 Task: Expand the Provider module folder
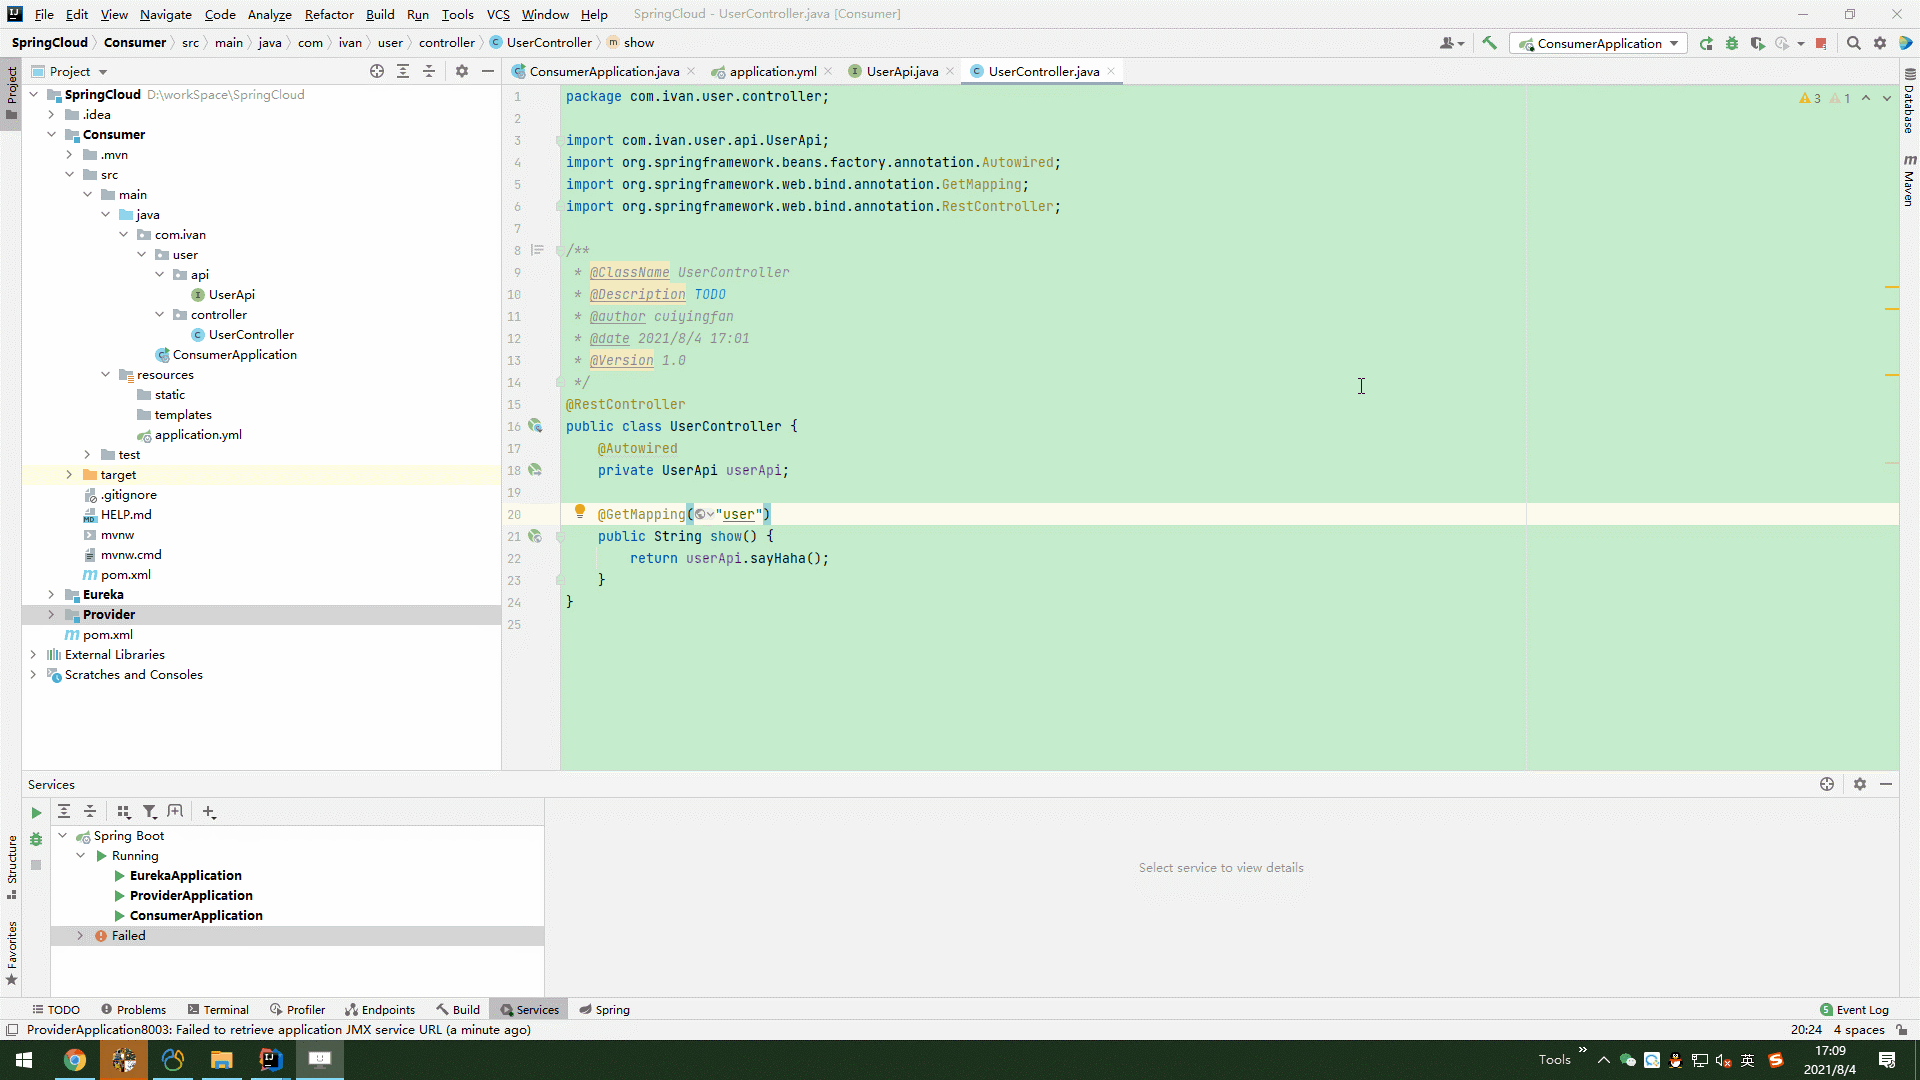51,614
